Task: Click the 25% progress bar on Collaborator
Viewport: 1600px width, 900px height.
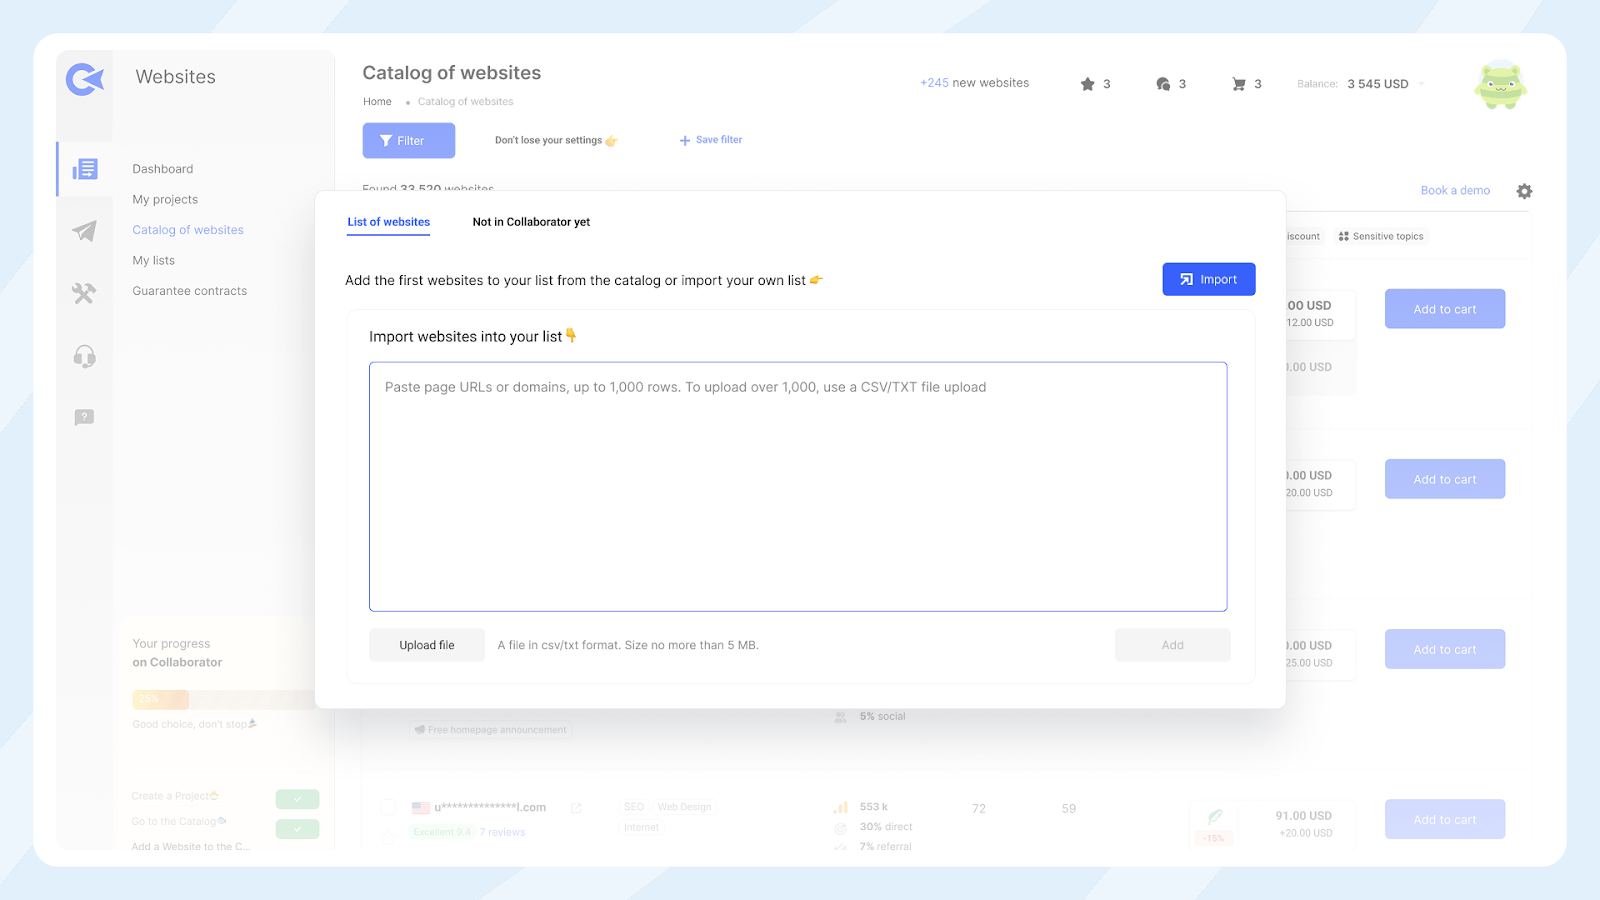Action: [x=160, y=699]
